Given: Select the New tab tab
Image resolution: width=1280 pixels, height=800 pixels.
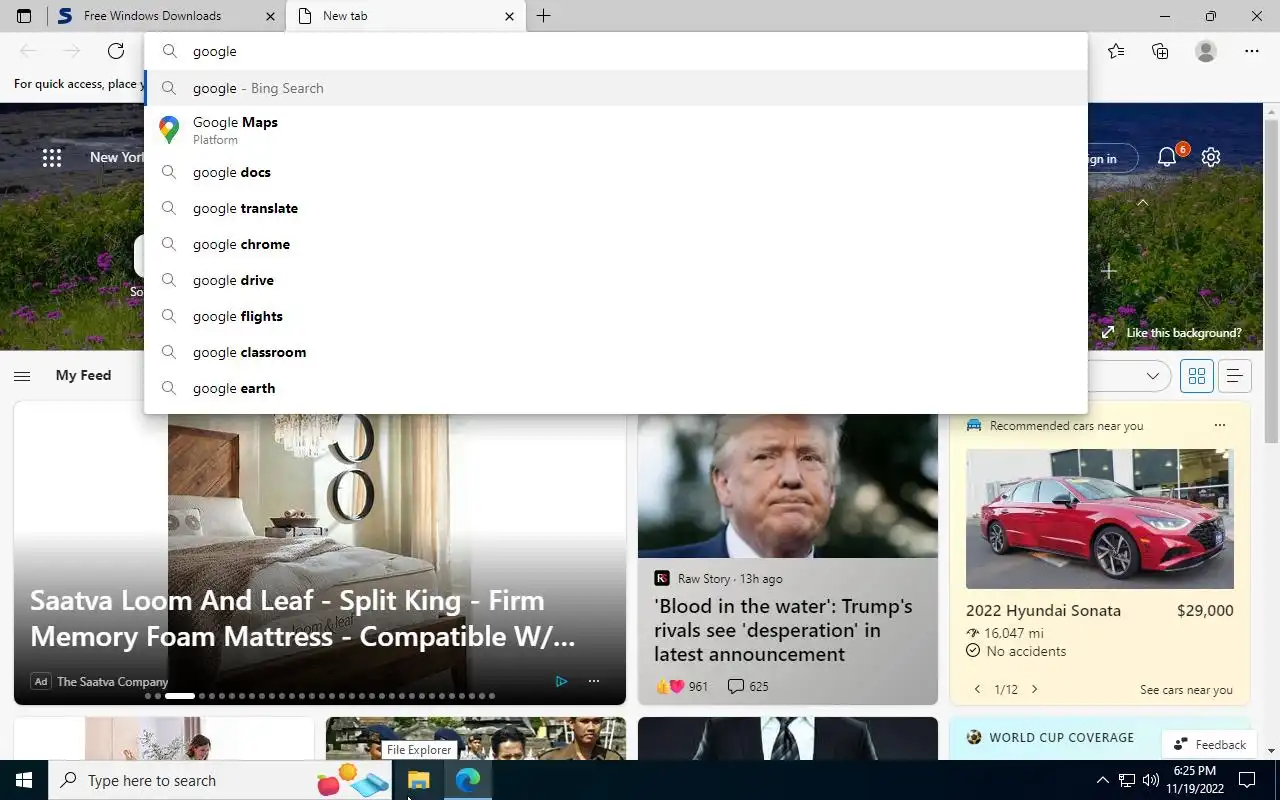Looking at the screenshot, I should click(405, 16).
